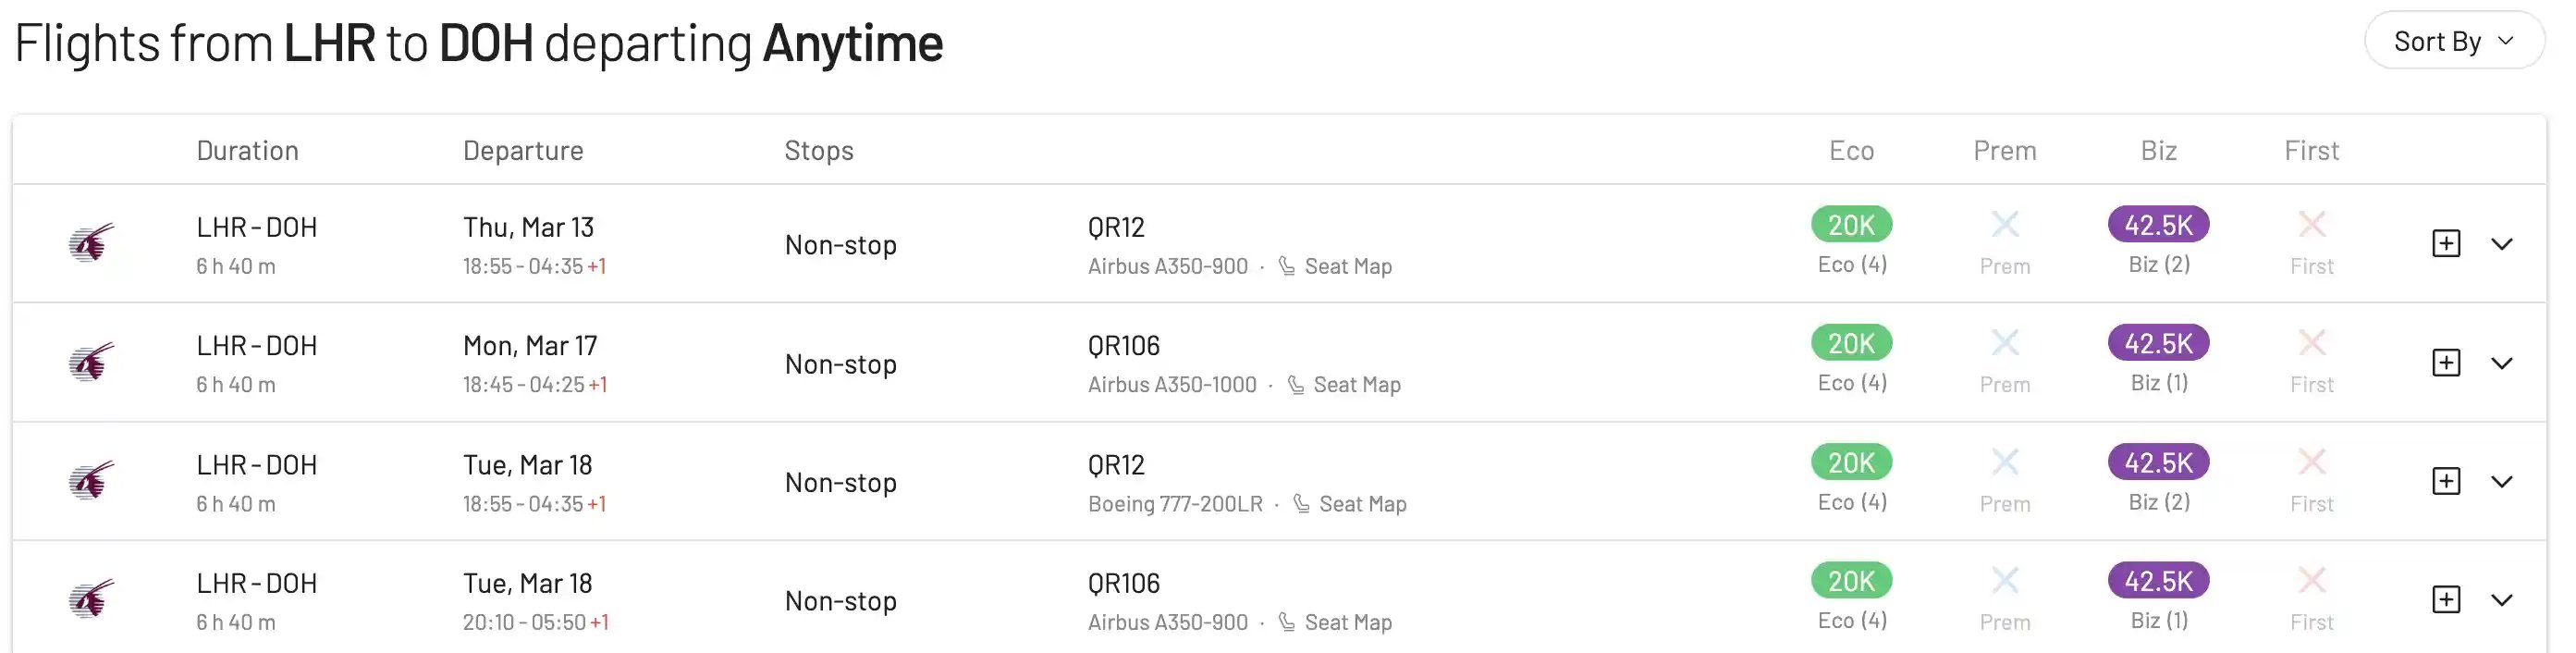Expand the Boeing 777-200LR flight row chevron
The width and height of the screenshot is (2576, 653).
tap(2501, 482)
